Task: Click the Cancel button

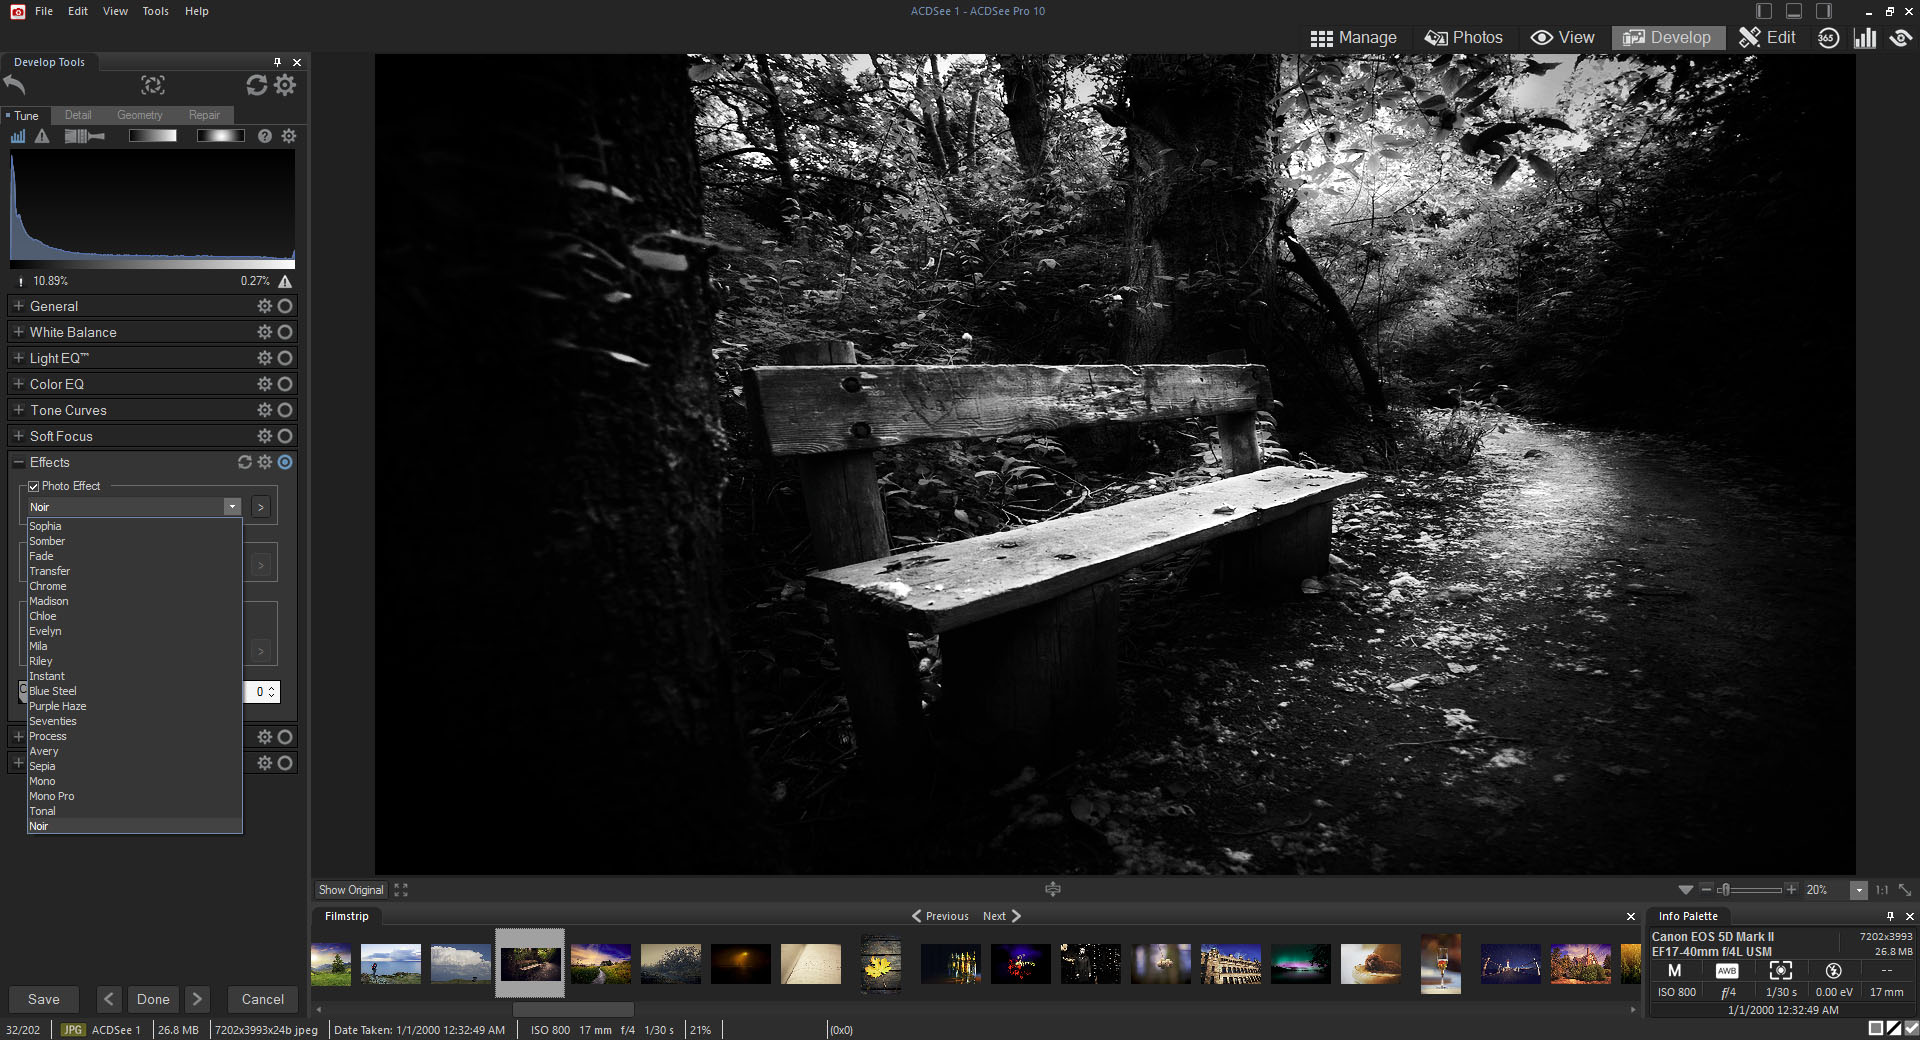Action: [x=263, y=999]
